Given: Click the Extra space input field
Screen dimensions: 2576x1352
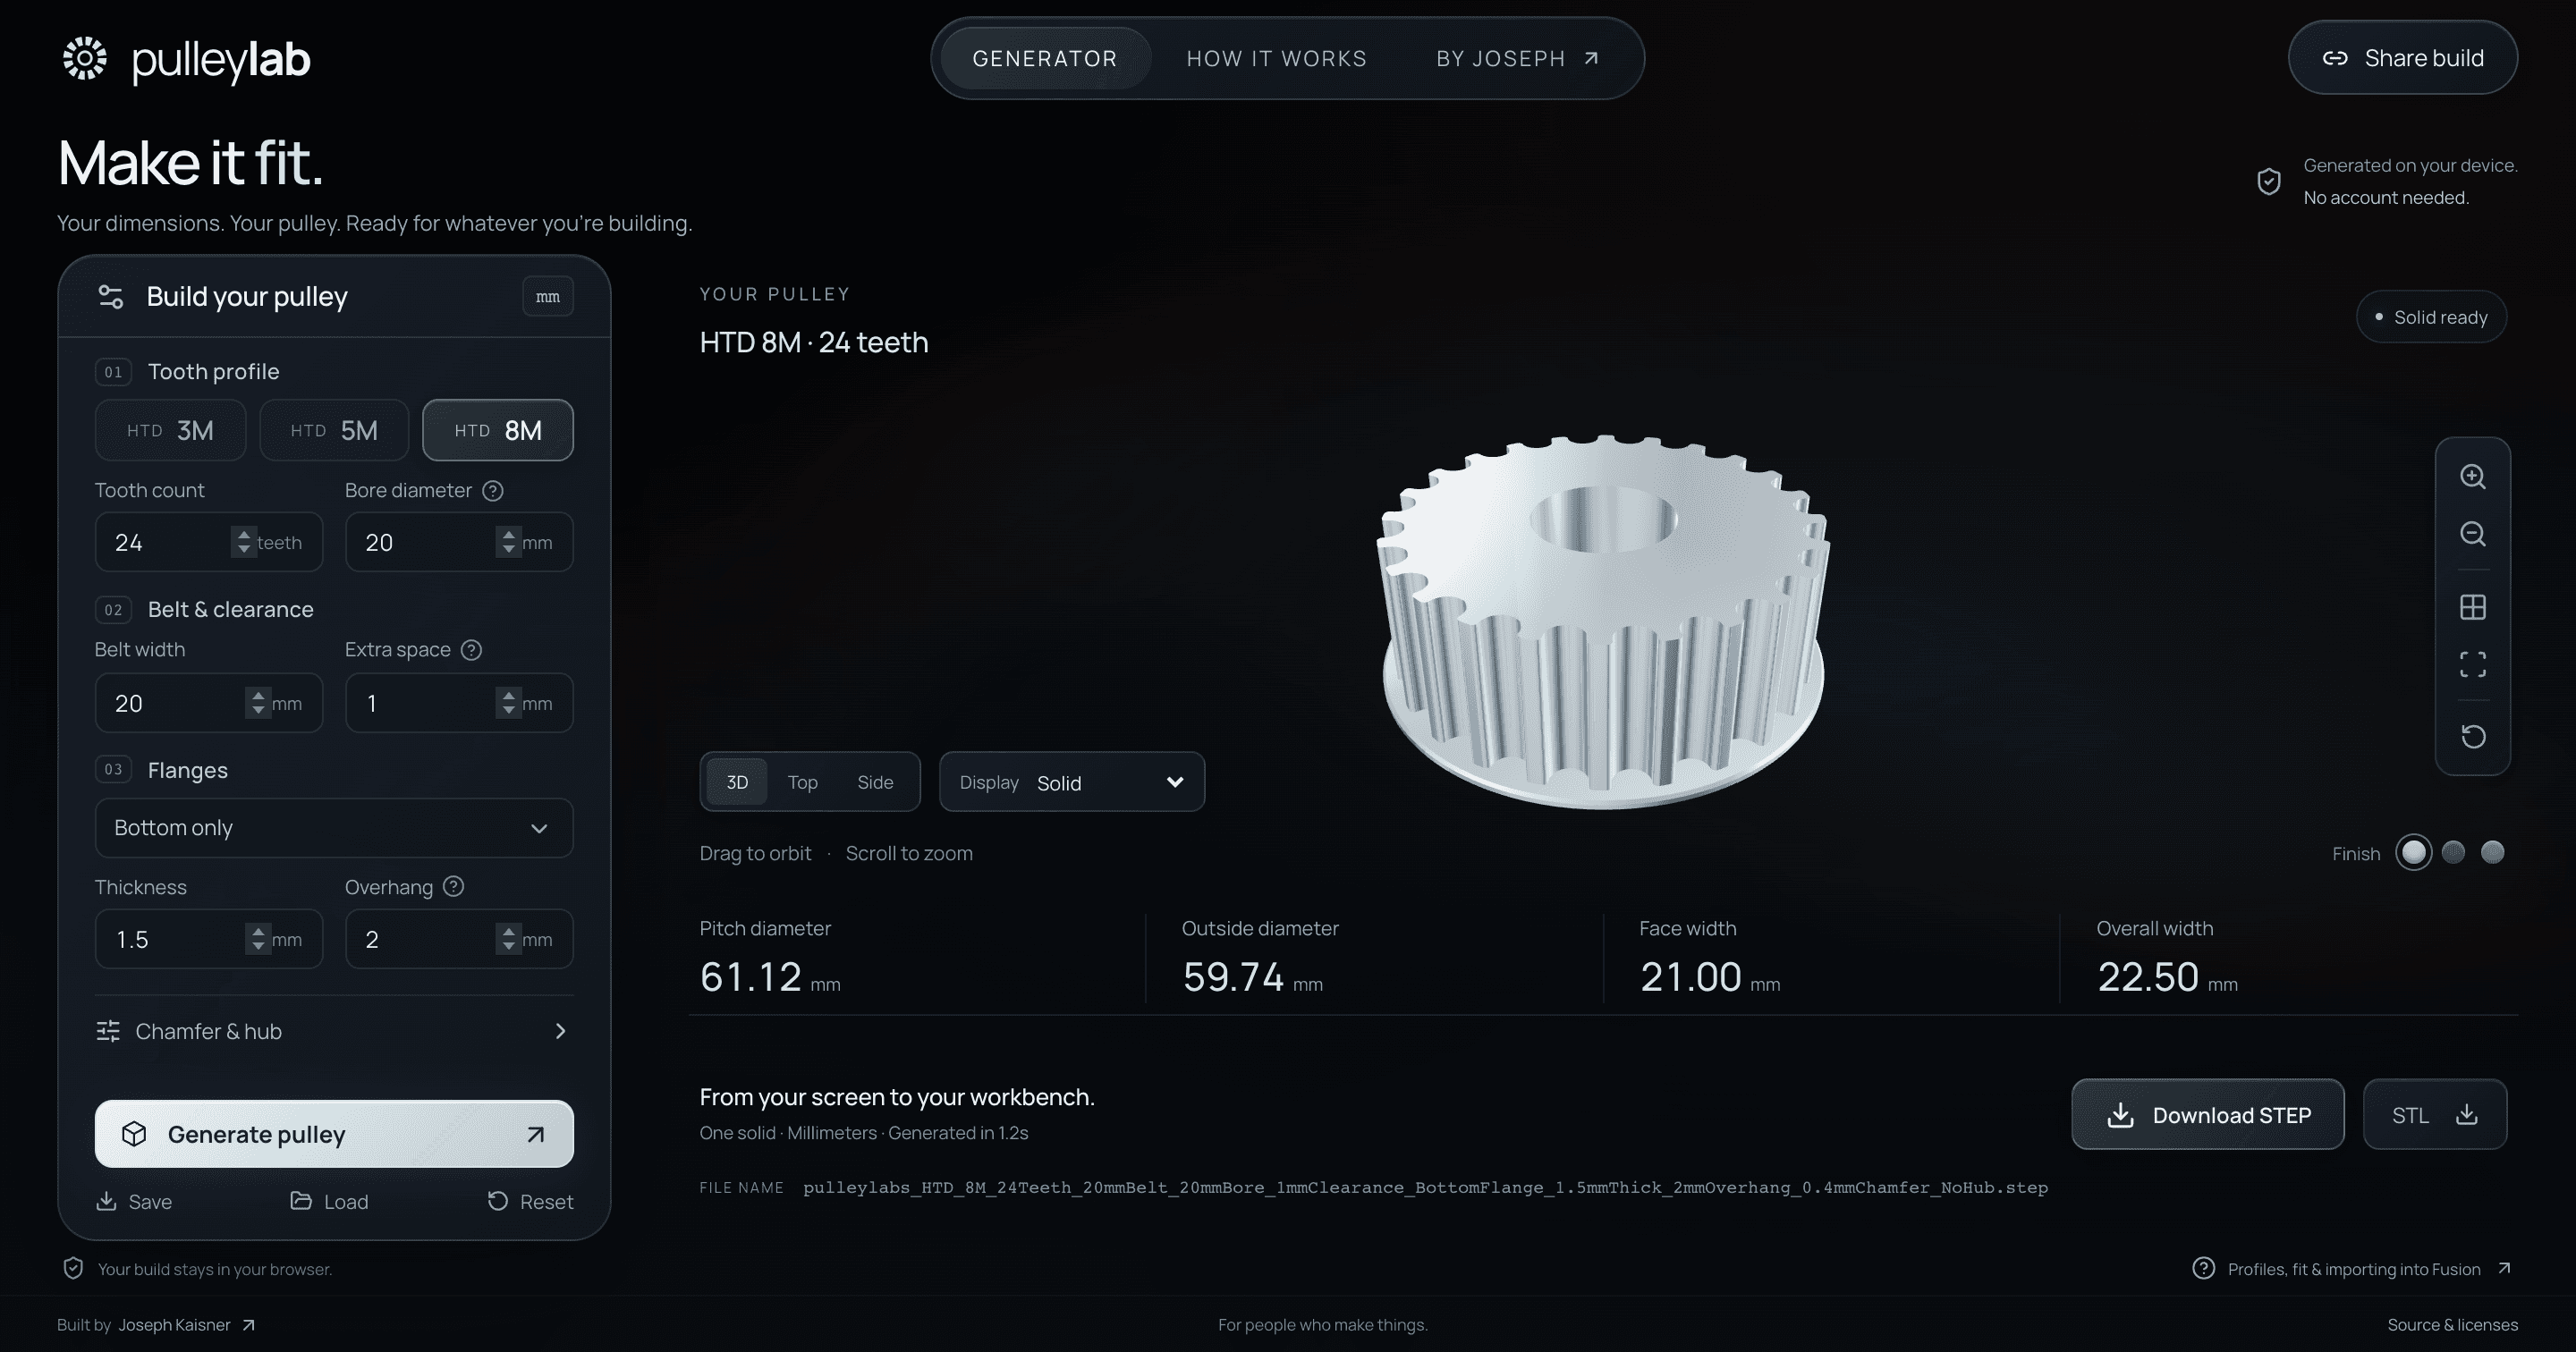Looking at the screenshot, I should [459, 703].
